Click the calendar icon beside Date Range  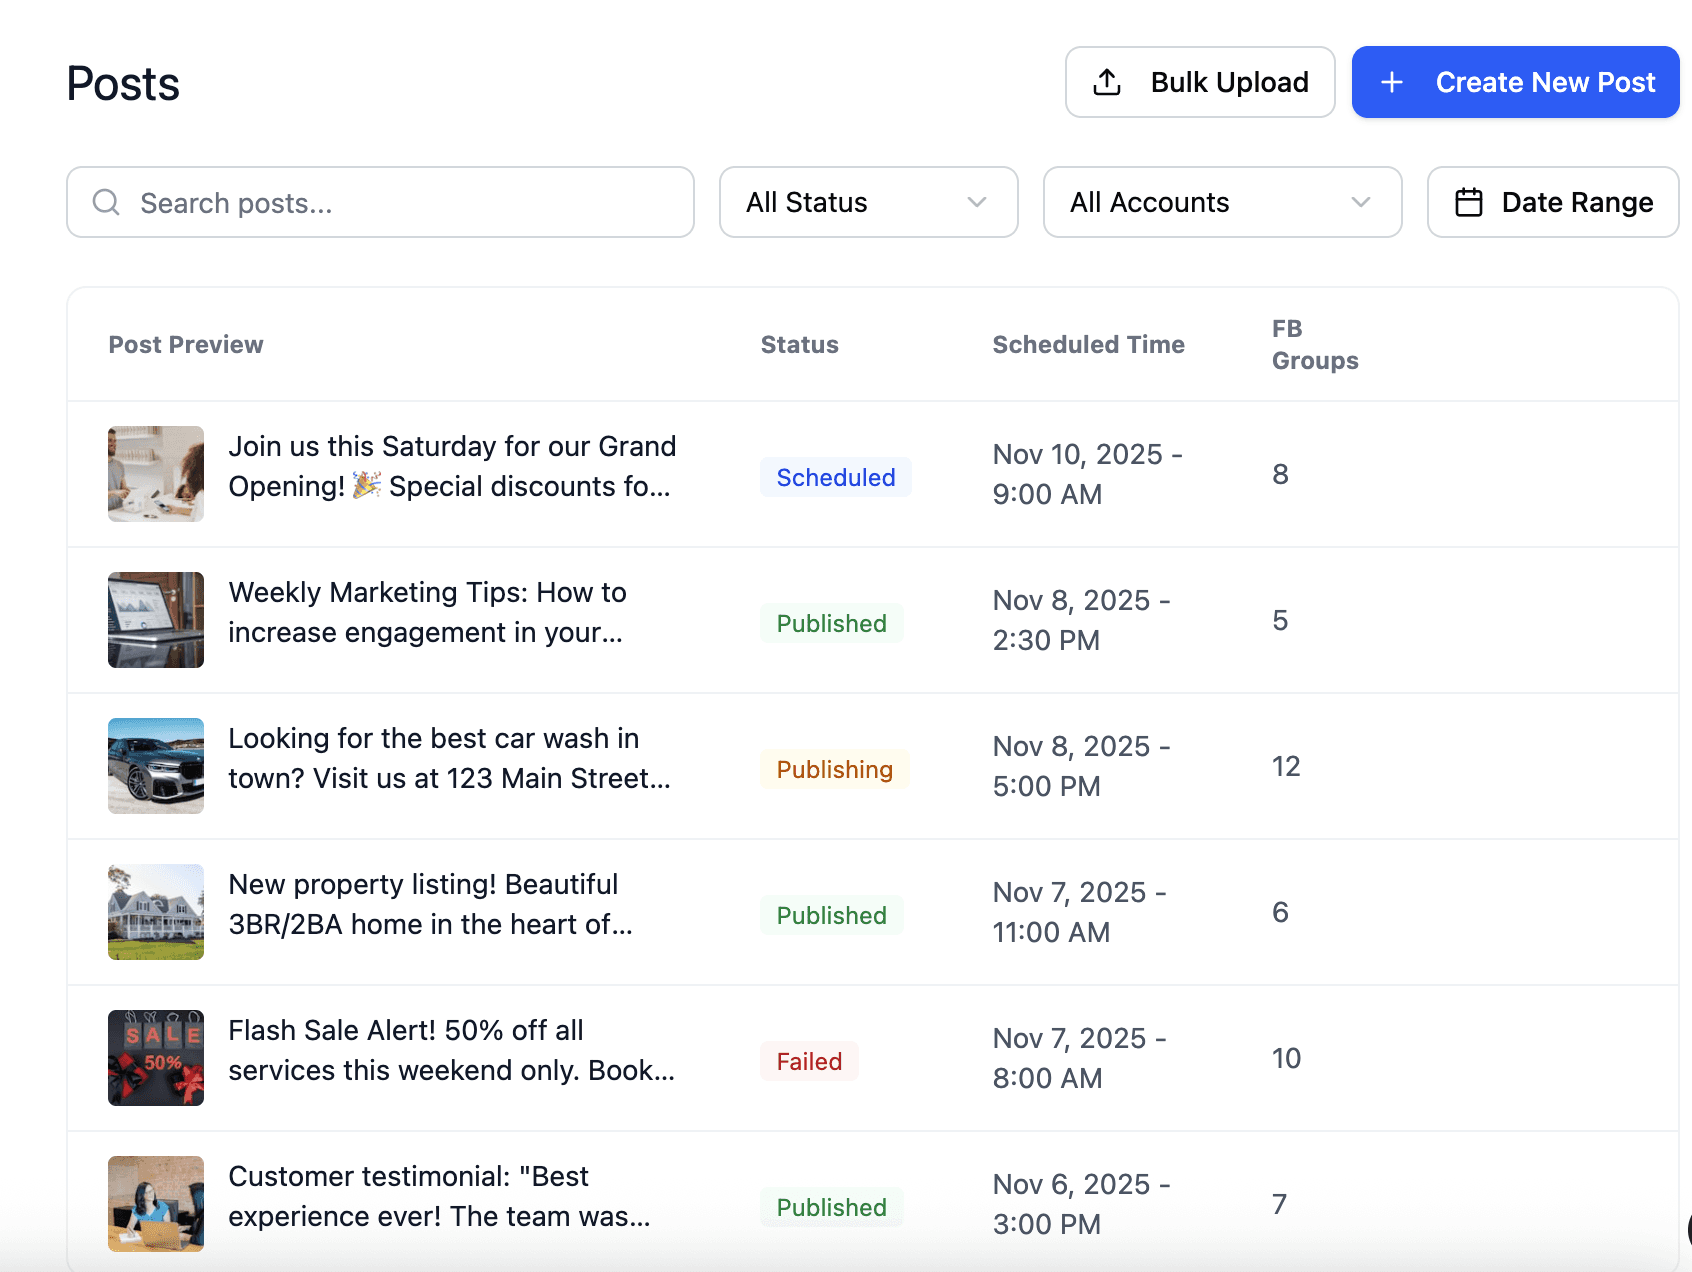[x=1469, y=203]
